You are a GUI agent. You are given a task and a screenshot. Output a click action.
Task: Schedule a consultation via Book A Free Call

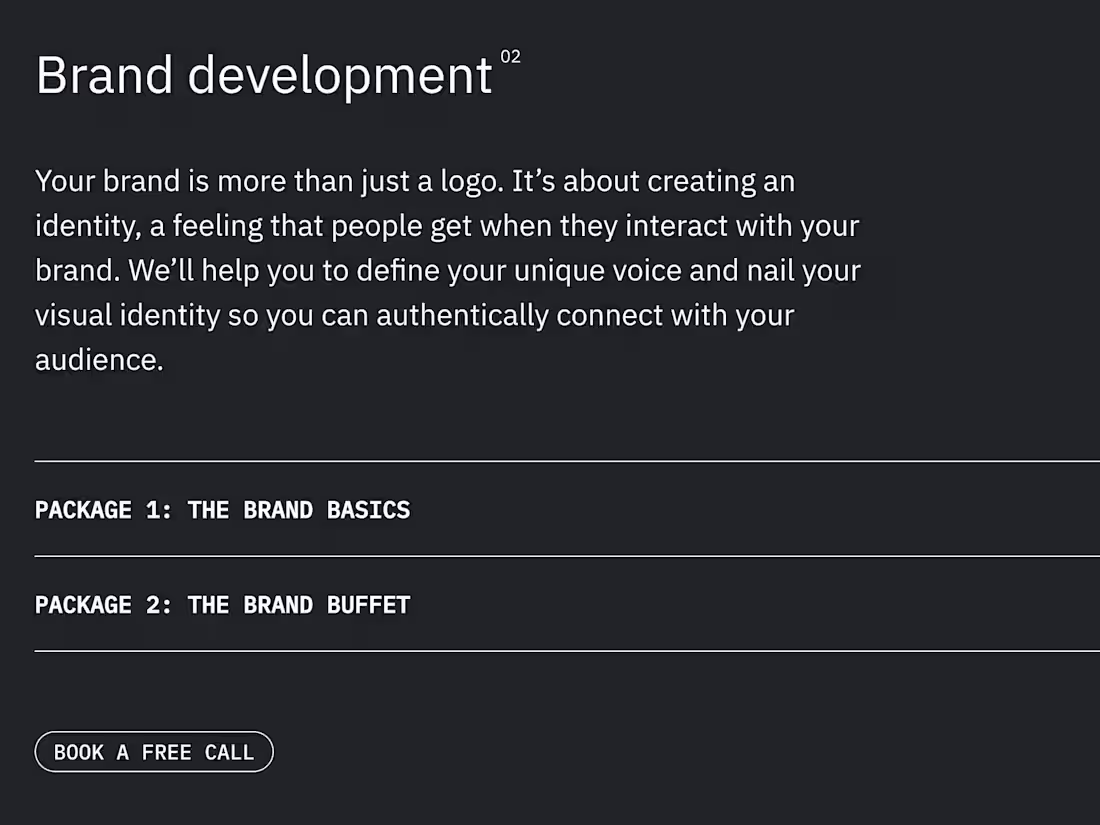tap(154, 751)
